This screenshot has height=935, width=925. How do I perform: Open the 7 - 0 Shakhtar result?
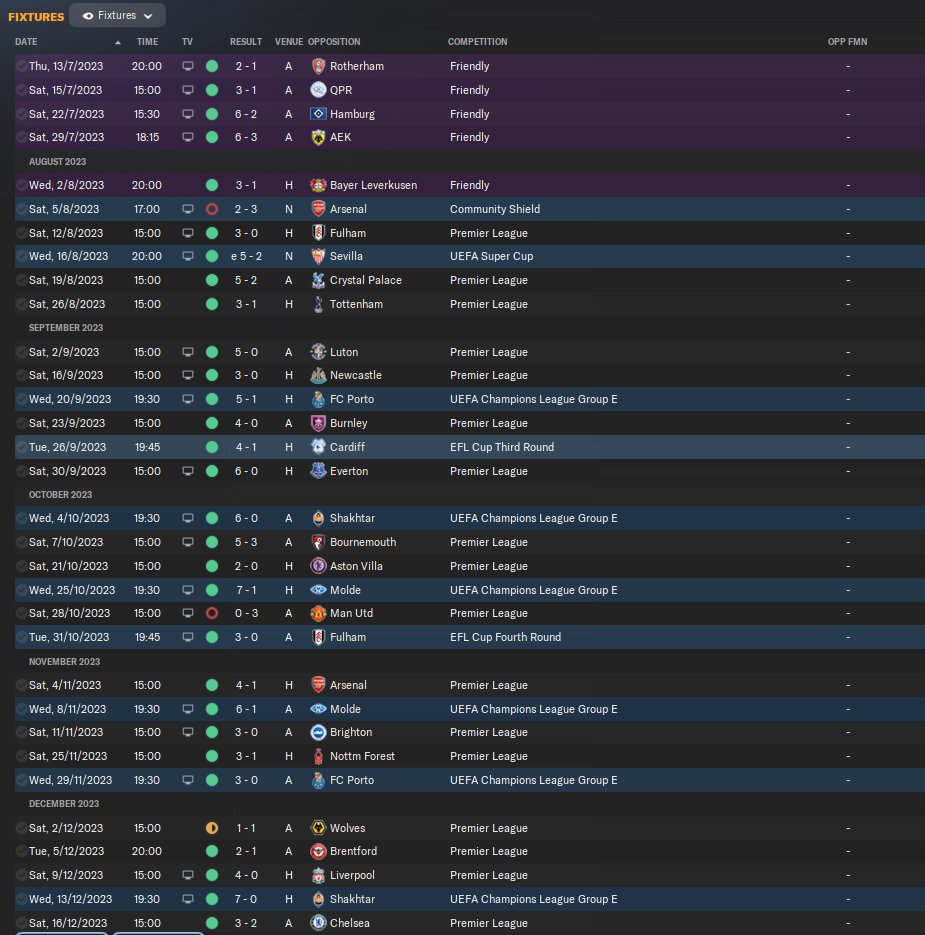click(246, 899)
